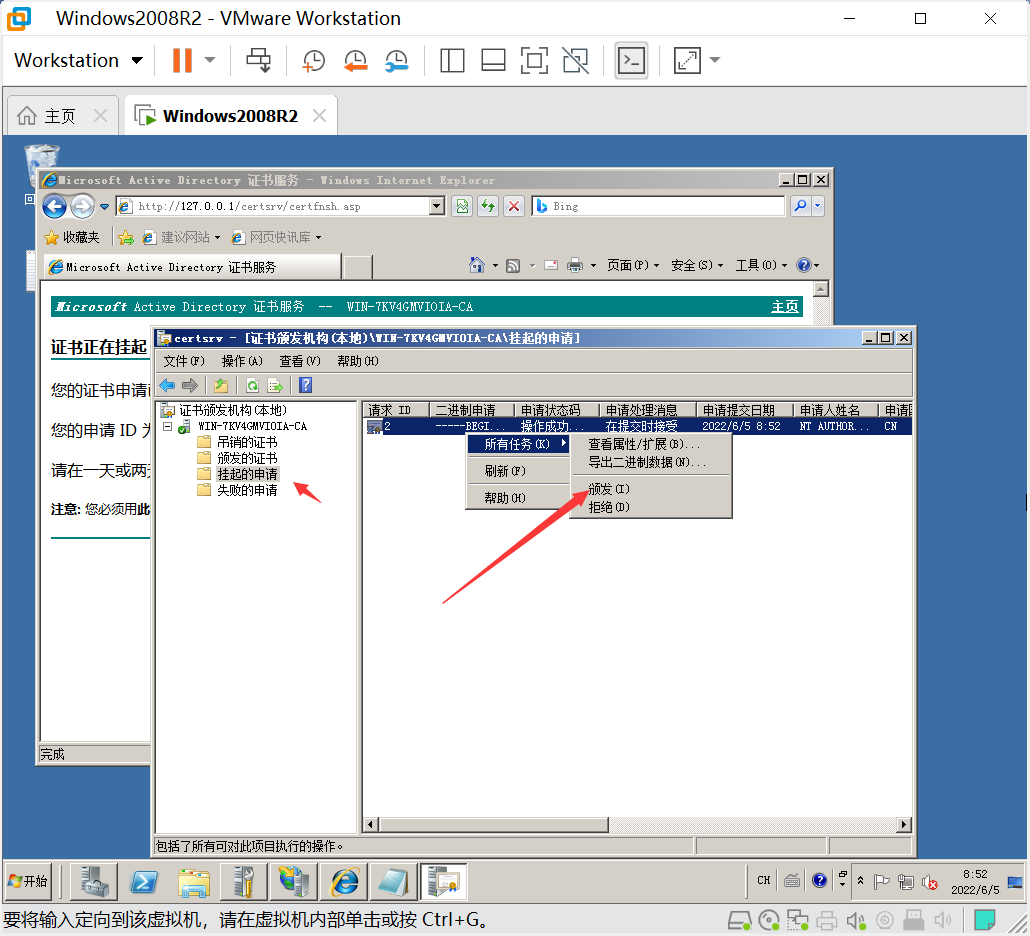The width and height of the screenshot is (1030, 936).
Task: Click the 请求 ID column header
Action: (x=396, y=410)
